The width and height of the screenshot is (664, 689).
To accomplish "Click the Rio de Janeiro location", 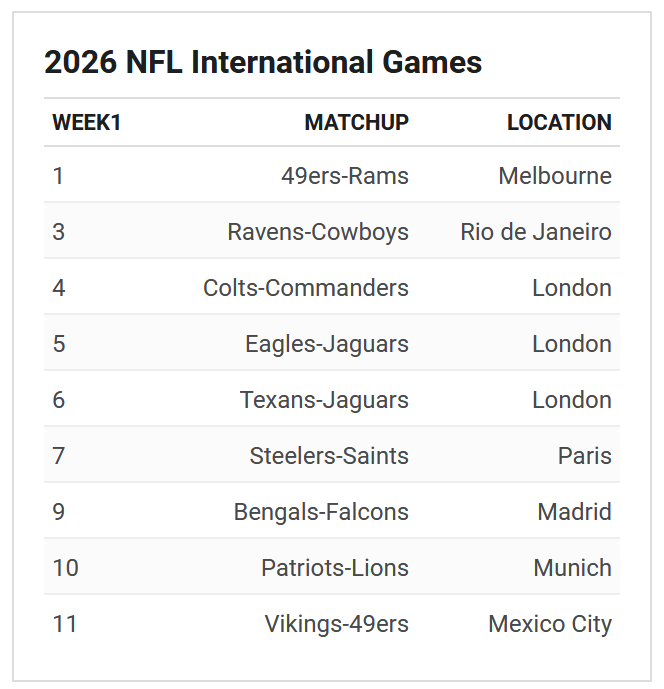I will [x=536, y=232].
